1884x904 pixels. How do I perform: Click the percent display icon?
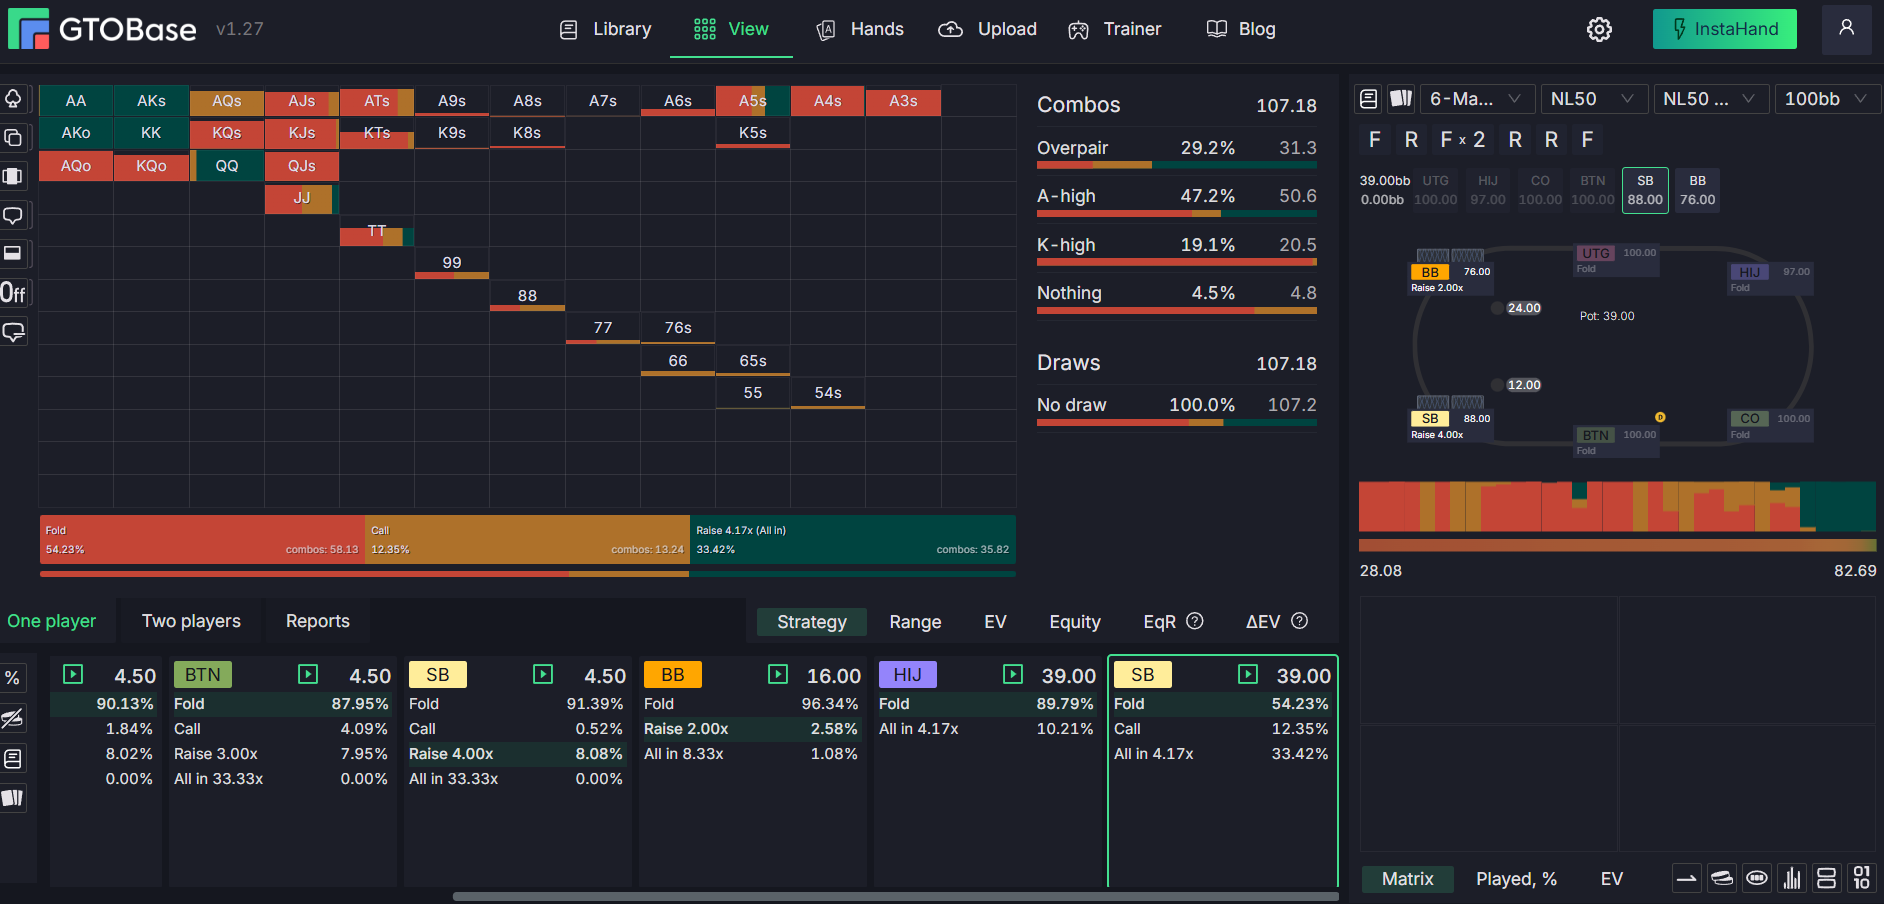tap(13, 678)
